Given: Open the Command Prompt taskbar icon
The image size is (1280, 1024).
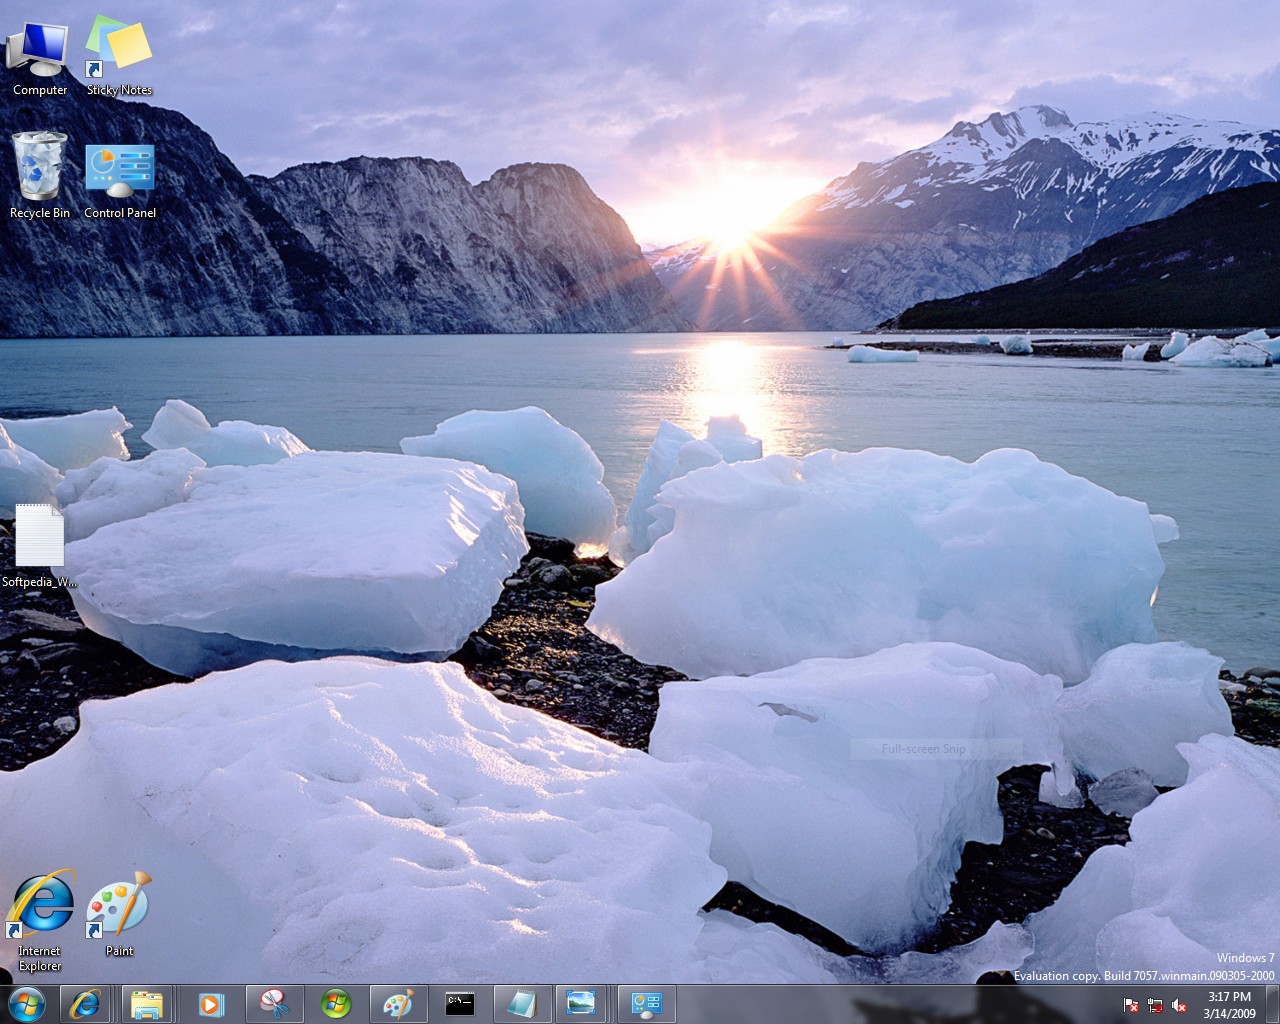Looking at the screenshot, I should tap(460, 1003).
